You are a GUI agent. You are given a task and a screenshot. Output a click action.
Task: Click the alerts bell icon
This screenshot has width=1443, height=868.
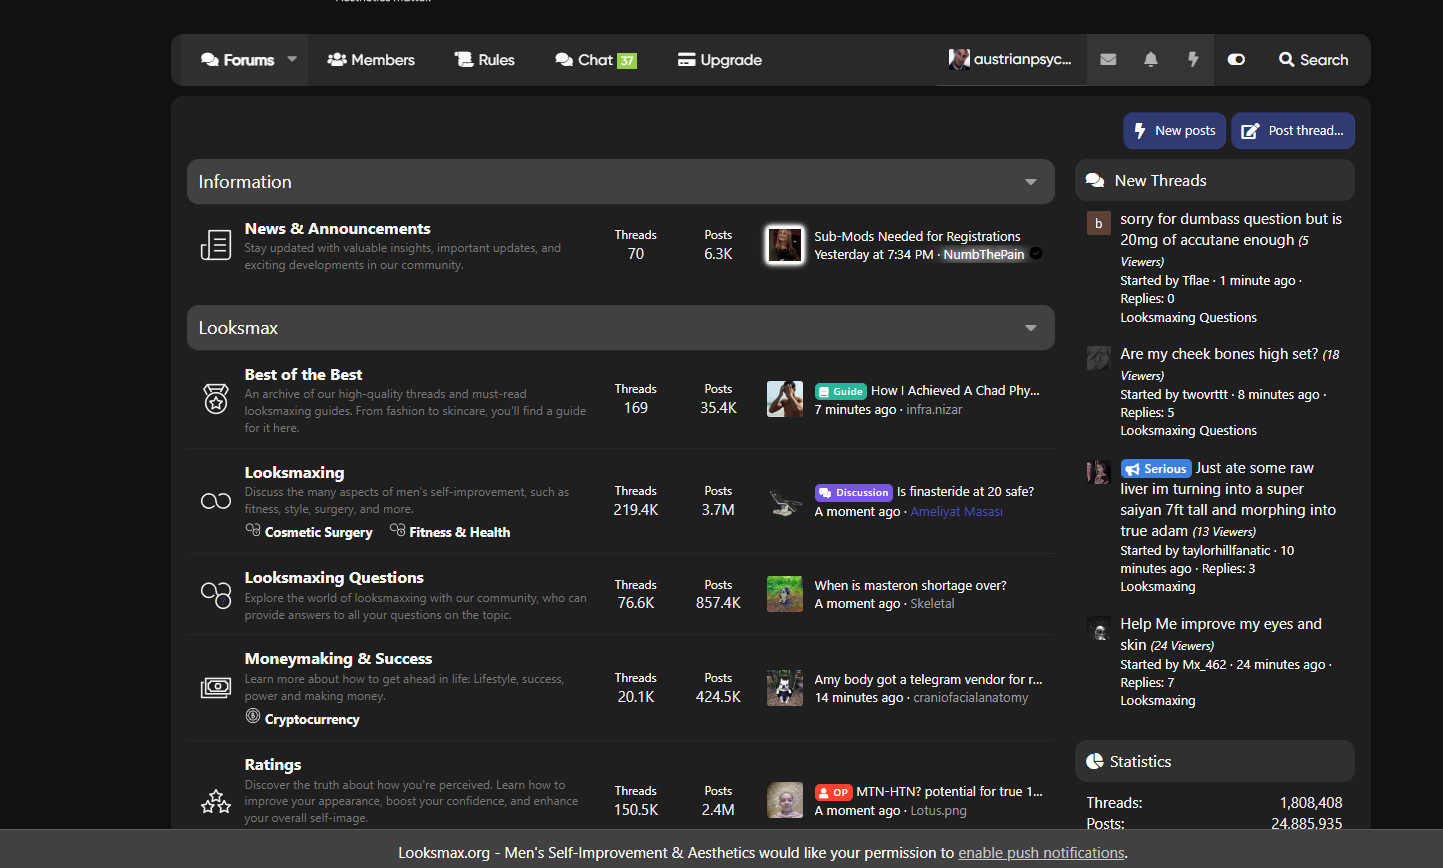[1151, 60]
